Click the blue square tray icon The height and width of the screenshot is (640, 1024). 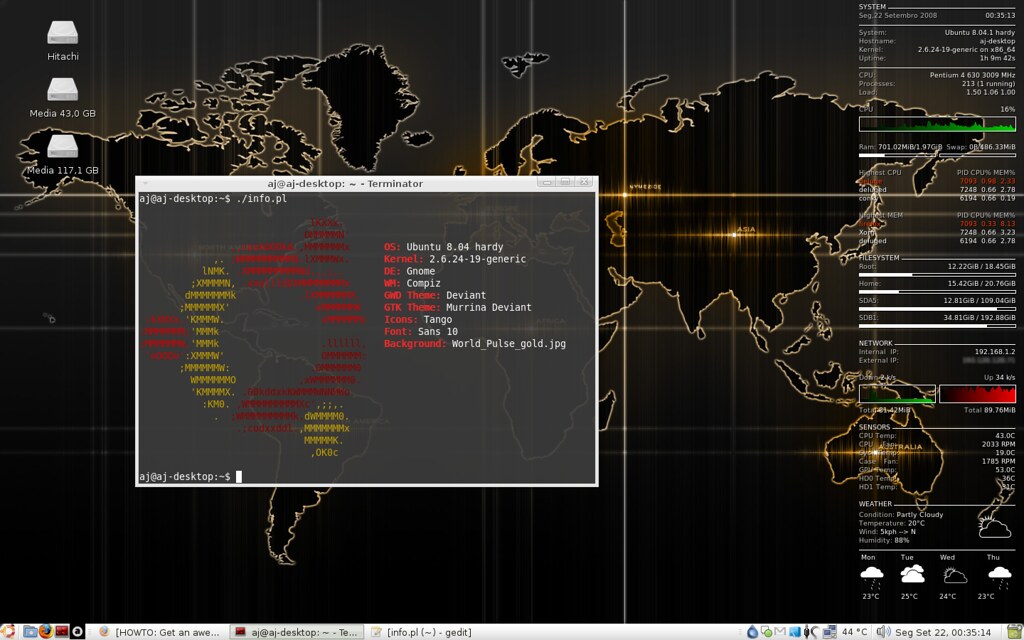tap(795, 632)
